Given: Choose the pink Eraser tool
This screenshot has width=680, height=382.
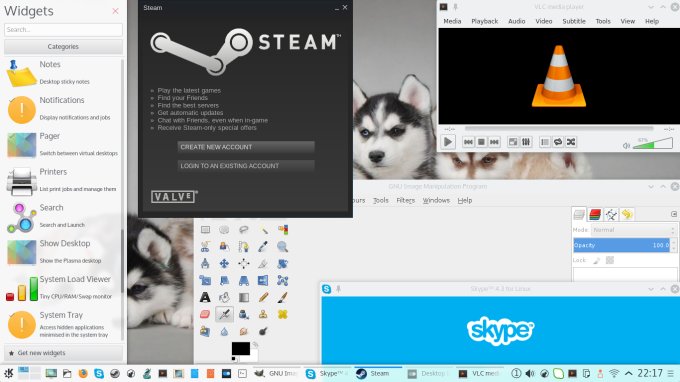Looking at the screenshot, I should pos(205,314).
